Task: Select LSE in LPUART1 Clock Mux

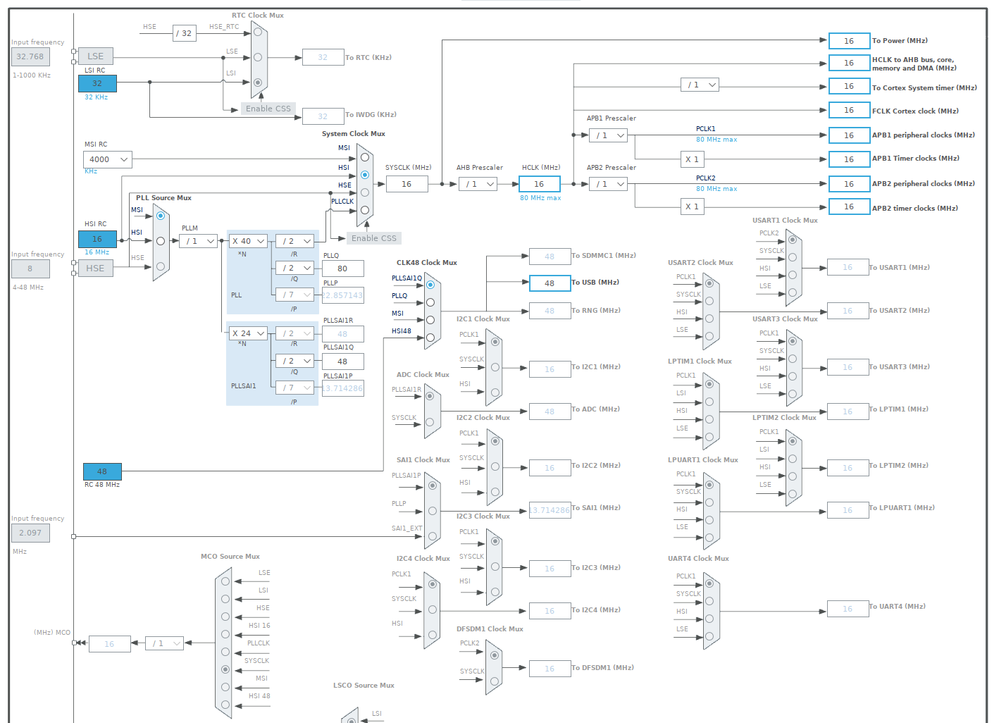Action: 709,536
